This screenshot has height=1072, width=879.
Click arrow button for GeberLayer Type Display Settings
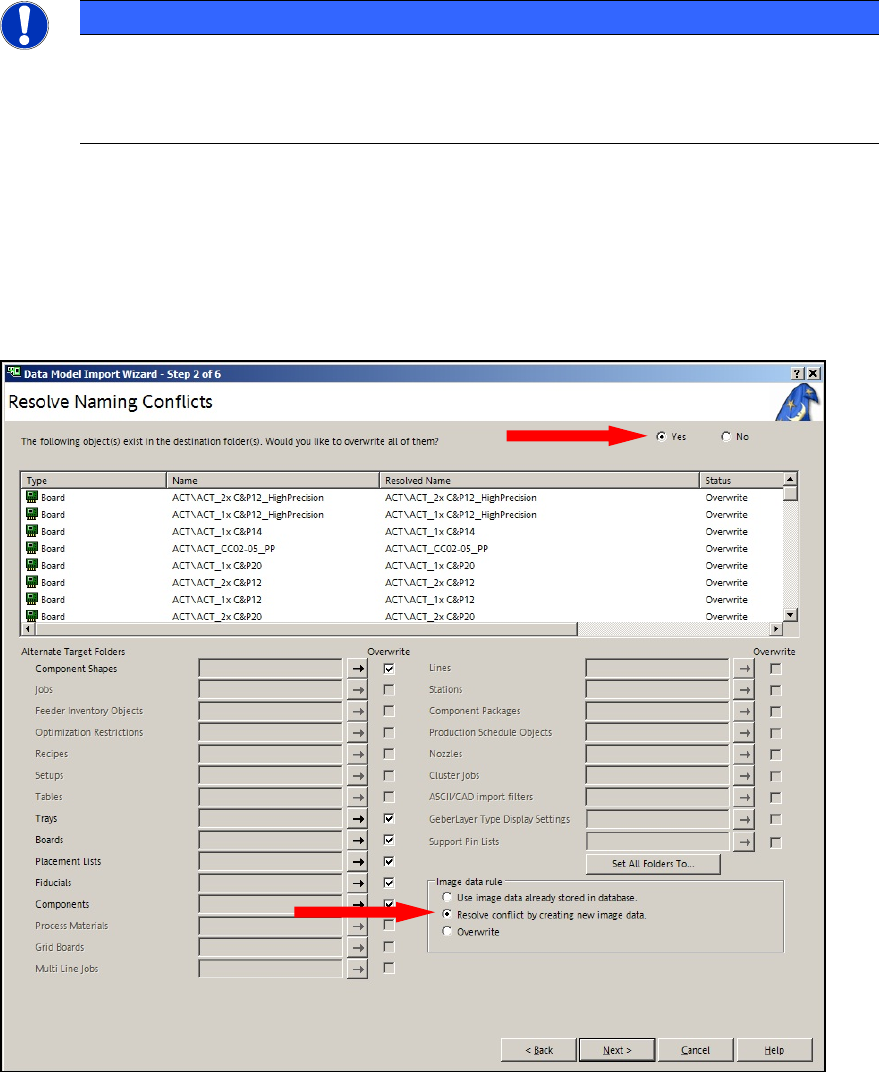(x=744, y=819)
